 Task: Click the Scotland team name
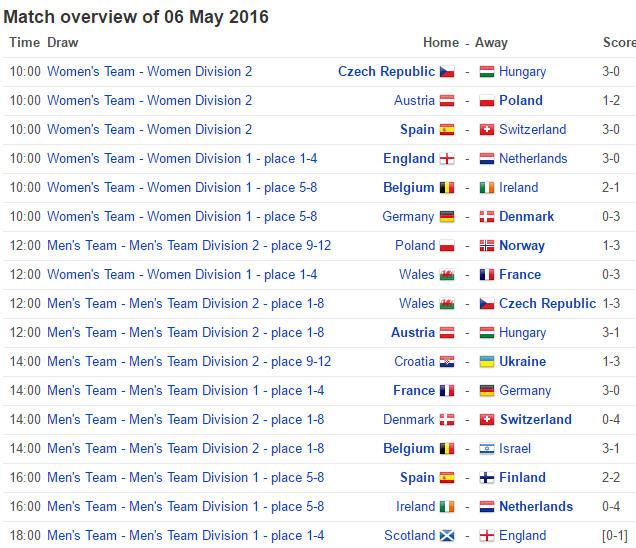(x=409, y=536)
